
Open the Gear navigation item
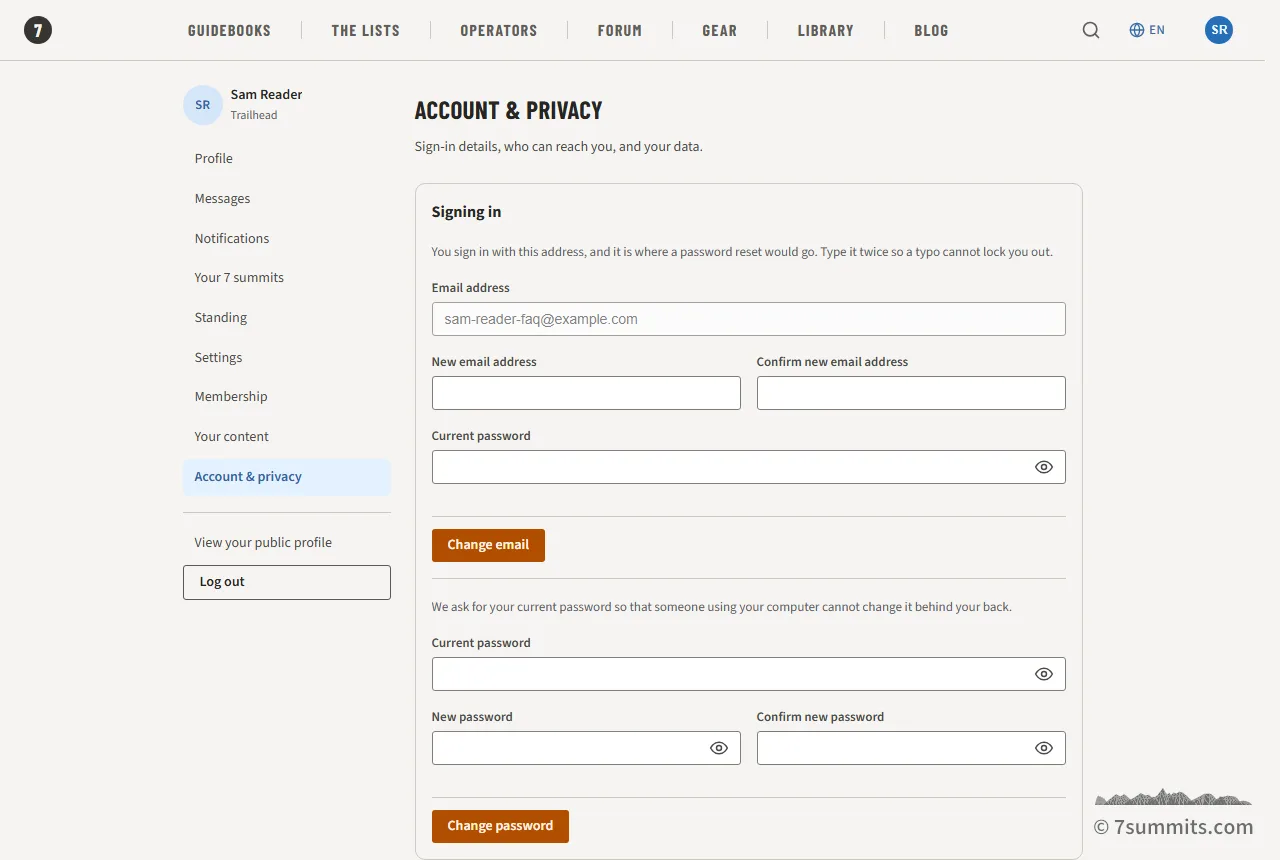pyautogui.click(x=720, y=30)
